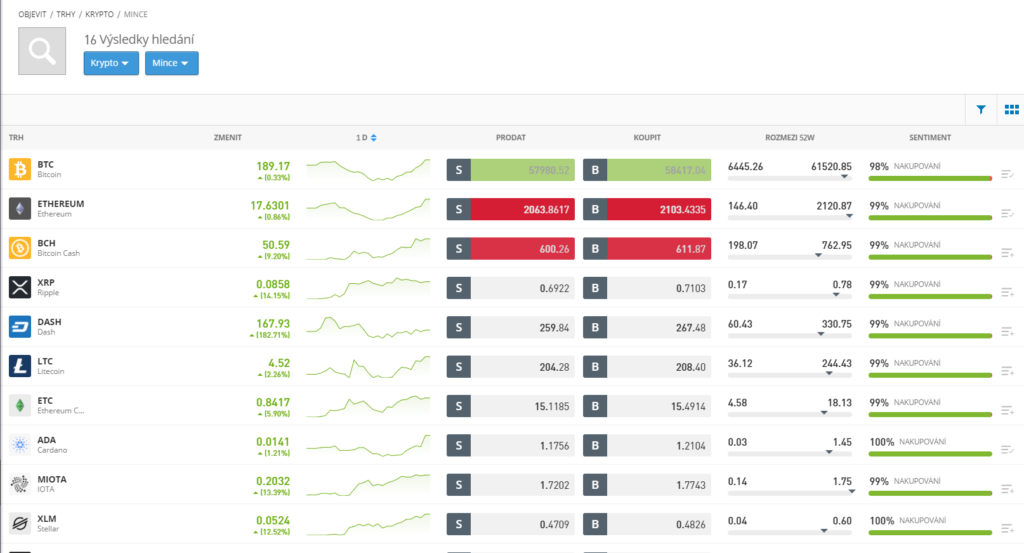
Task: Open the Krypto dropdown filter
Action: [x=110, y=63]
